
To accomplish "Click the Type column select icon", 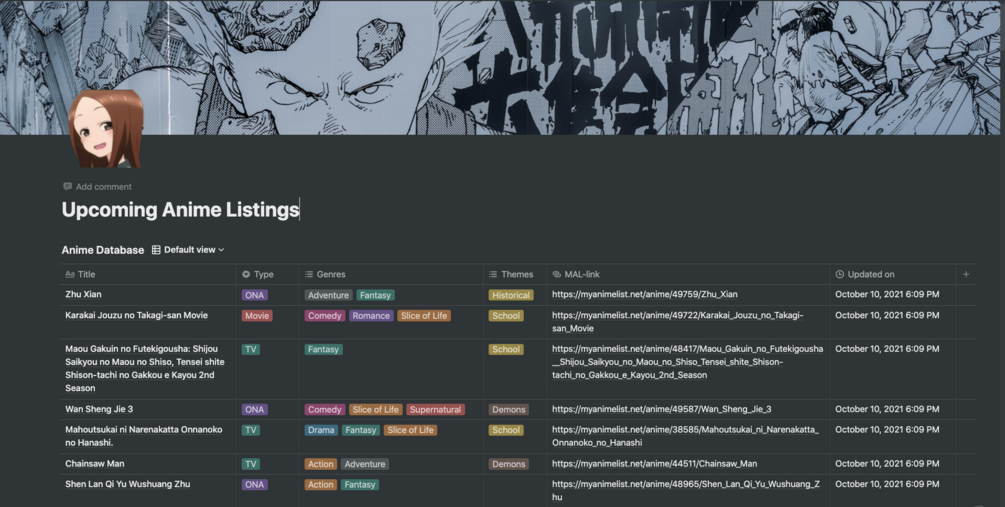I will tap(246, 274).
